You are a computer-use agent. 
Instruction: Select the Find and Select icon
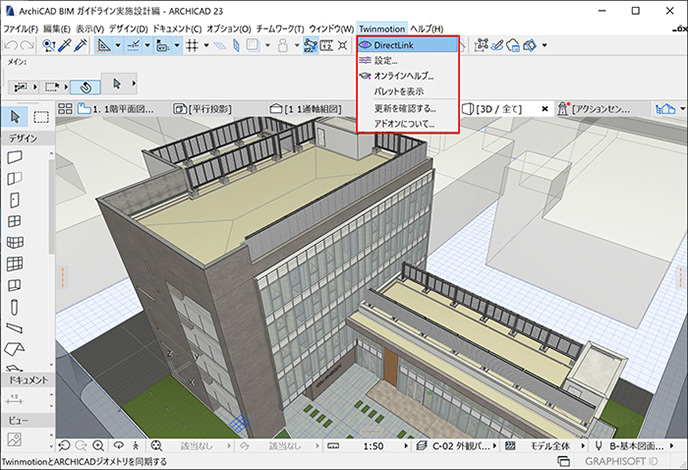49,45
